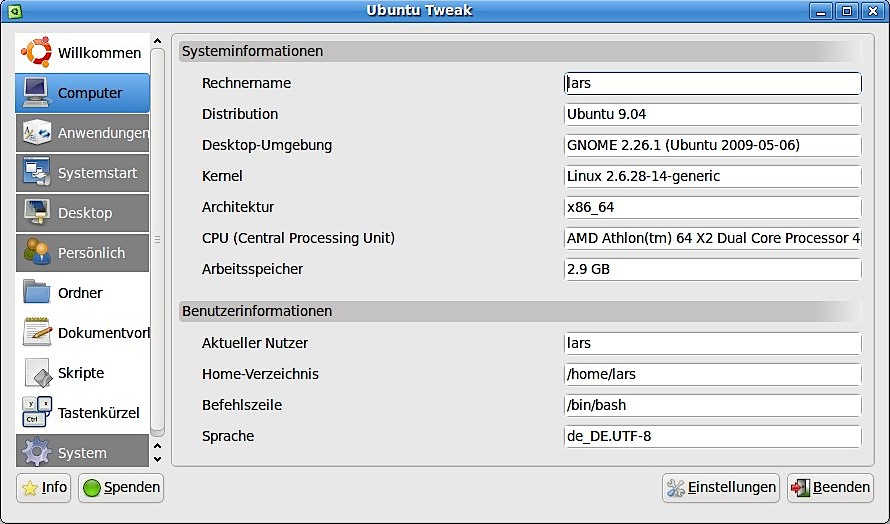Click the Sprache field de_DE.UTF-8

(x=712, y=436)
